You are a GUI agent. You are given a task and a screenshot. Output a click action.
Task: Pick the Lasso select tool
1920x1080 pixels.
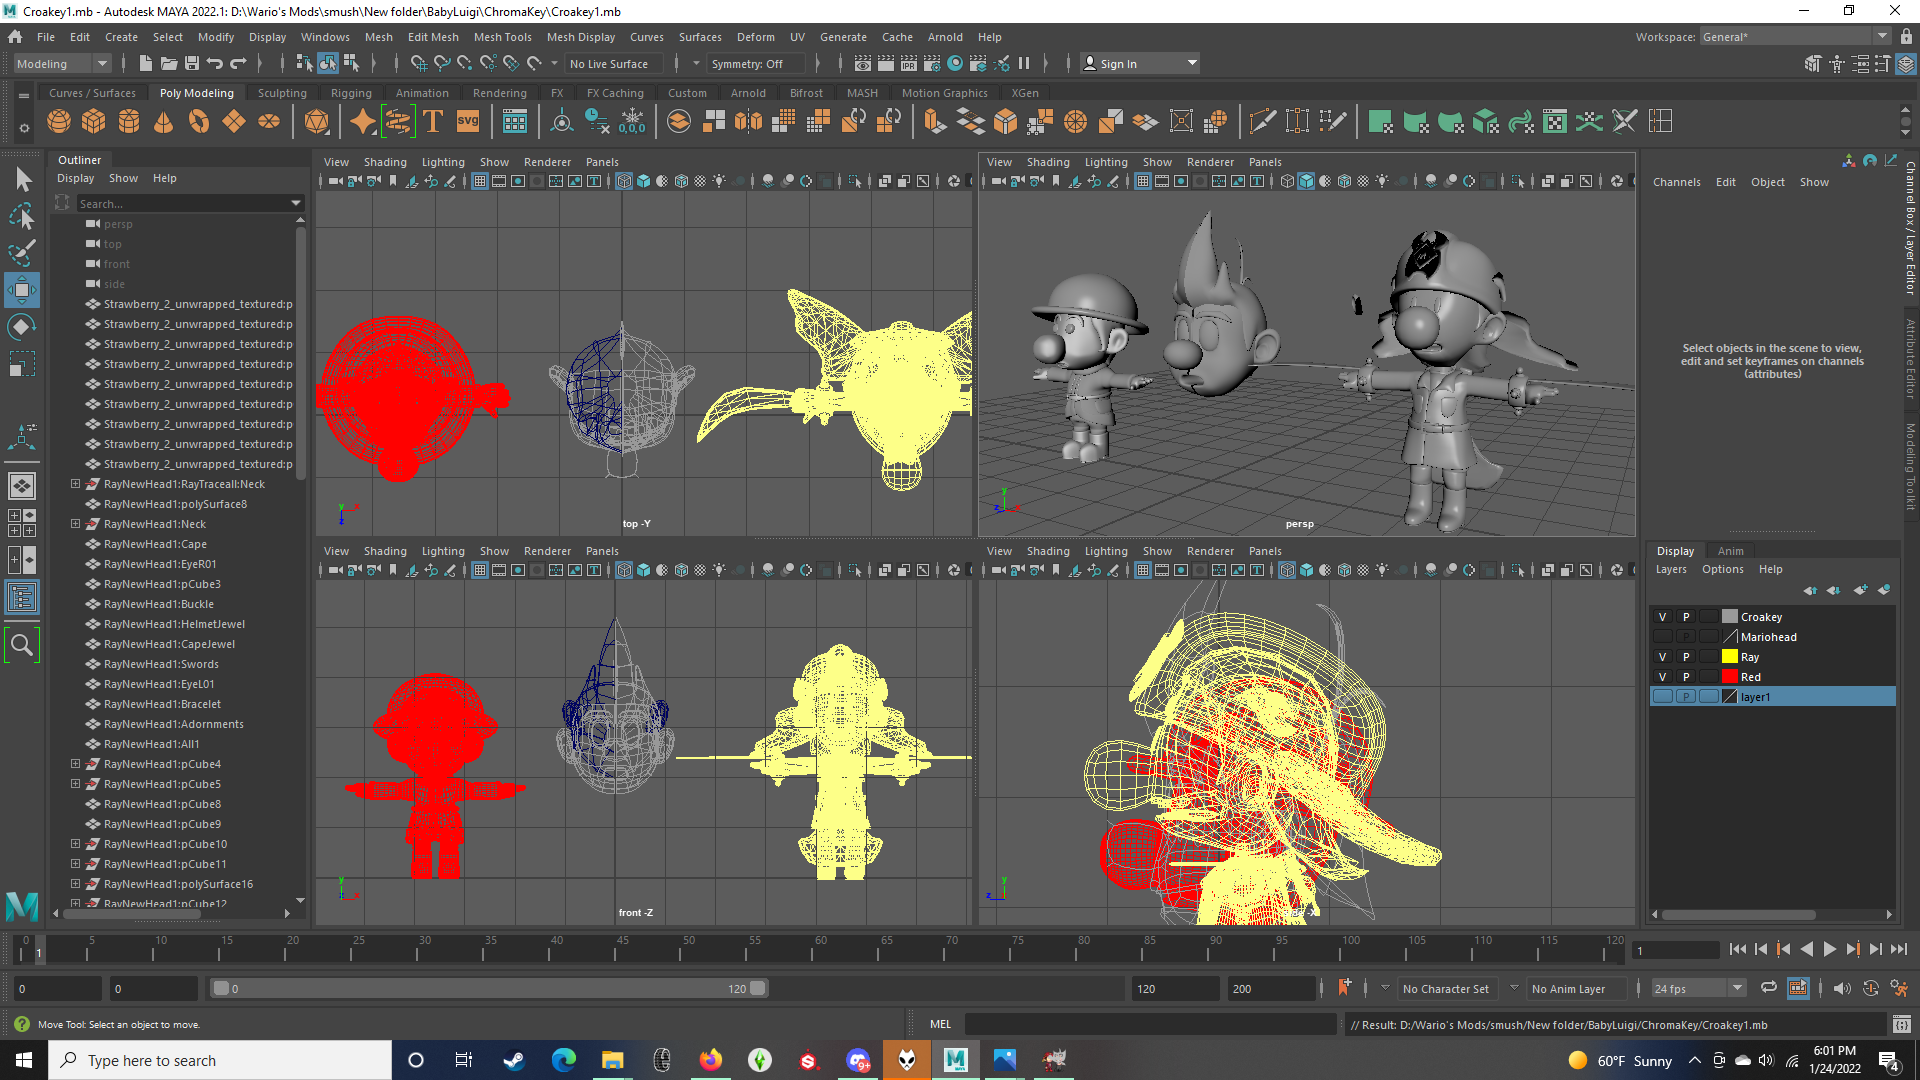tap(22, 216)
